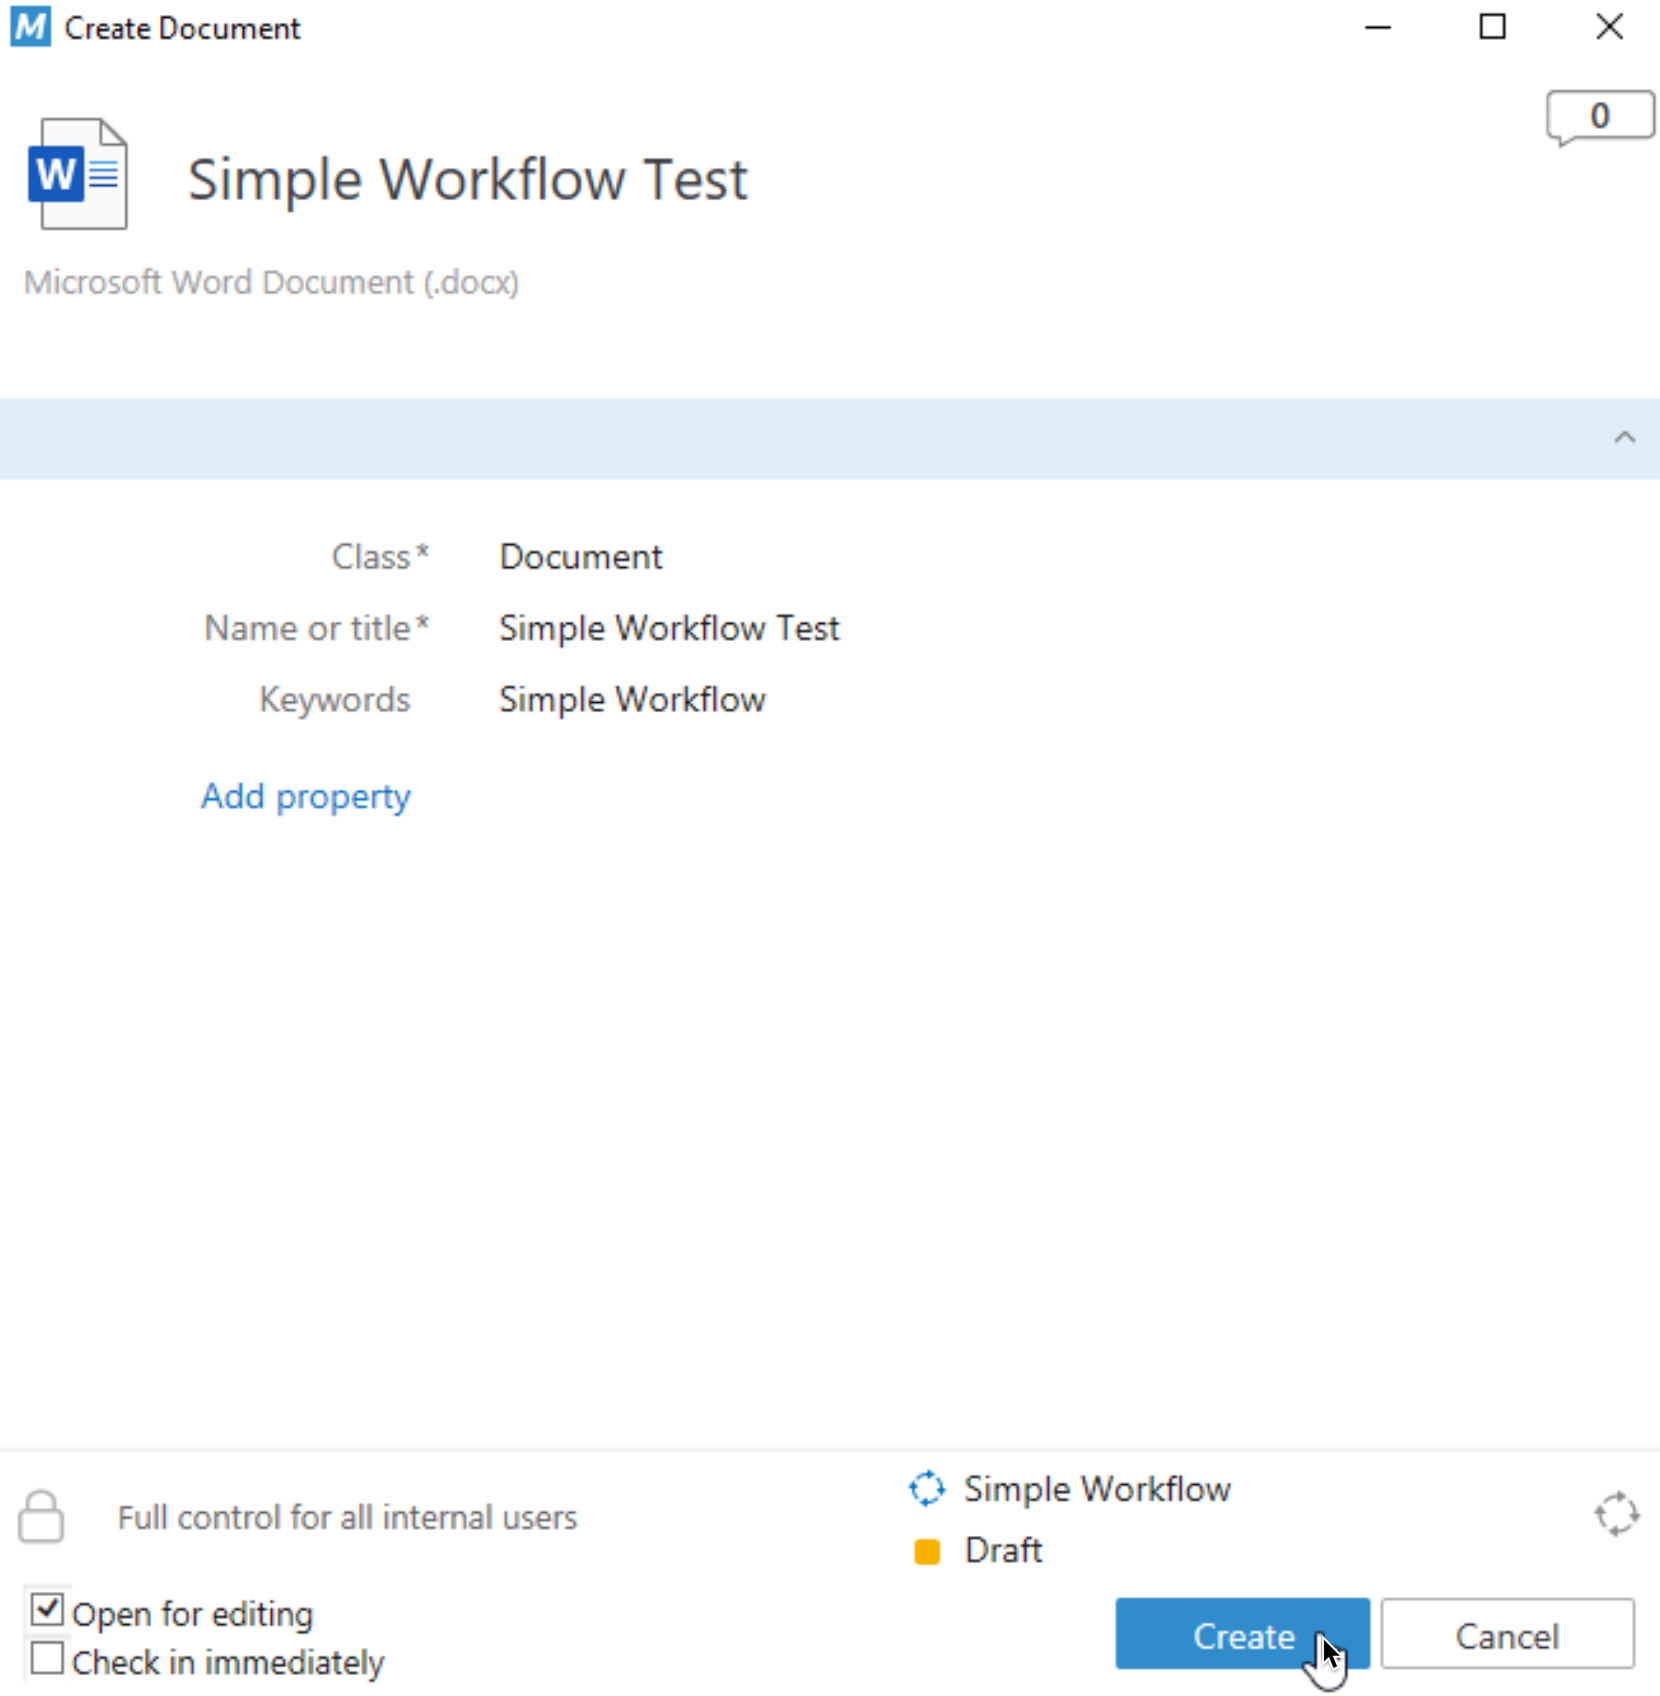Open the comments bubble showing 0
The width and height of the screenshot is (1660, 1696).
pyautogui.click(x=1599, y=118)
